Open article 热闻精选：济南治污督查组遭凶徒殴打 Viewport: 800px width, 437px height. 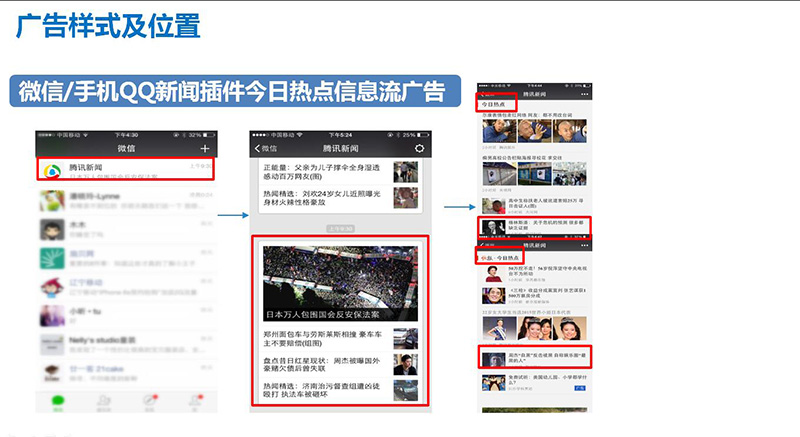click(x=340, y=391)
